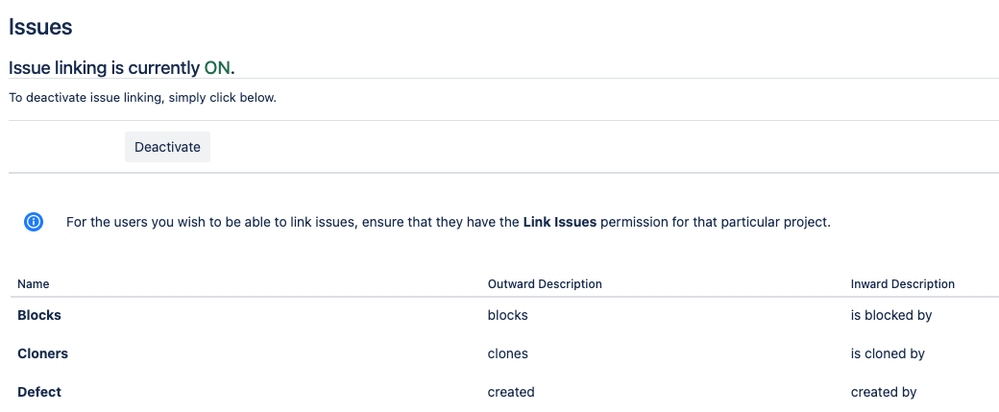This screenshot has height=412, width=999.
Task: Click the green ON status text
Action: click(x=217, y=67)
